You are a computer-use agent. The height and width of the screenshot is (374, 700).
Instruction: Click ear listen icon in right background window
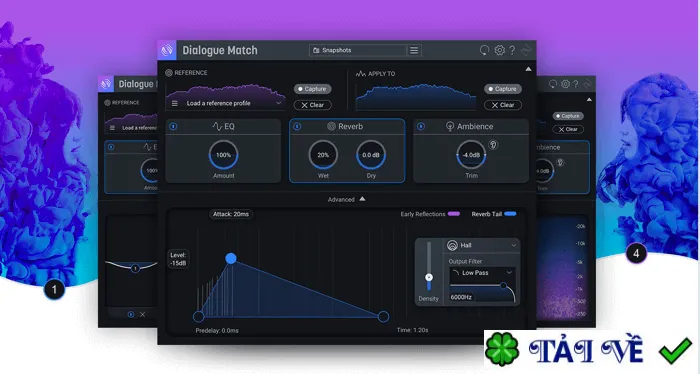pyautogui.click(x=560, y=163)
